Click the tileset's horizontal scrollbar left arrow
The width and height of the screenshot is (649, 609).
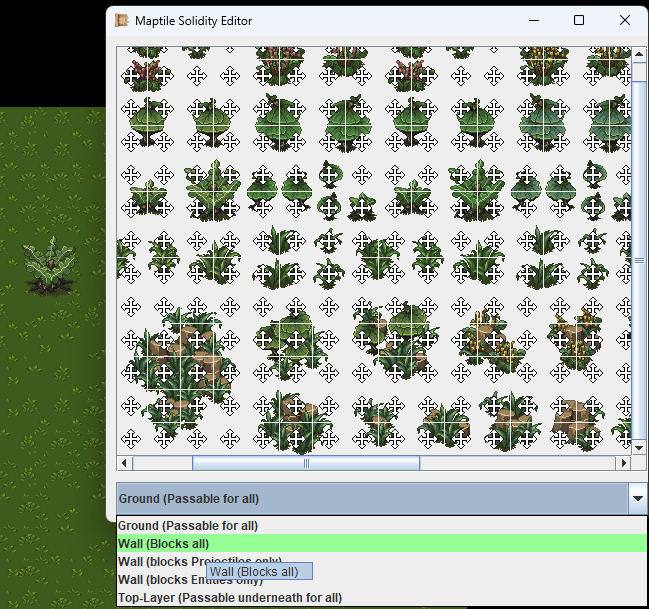pos(125,464)
